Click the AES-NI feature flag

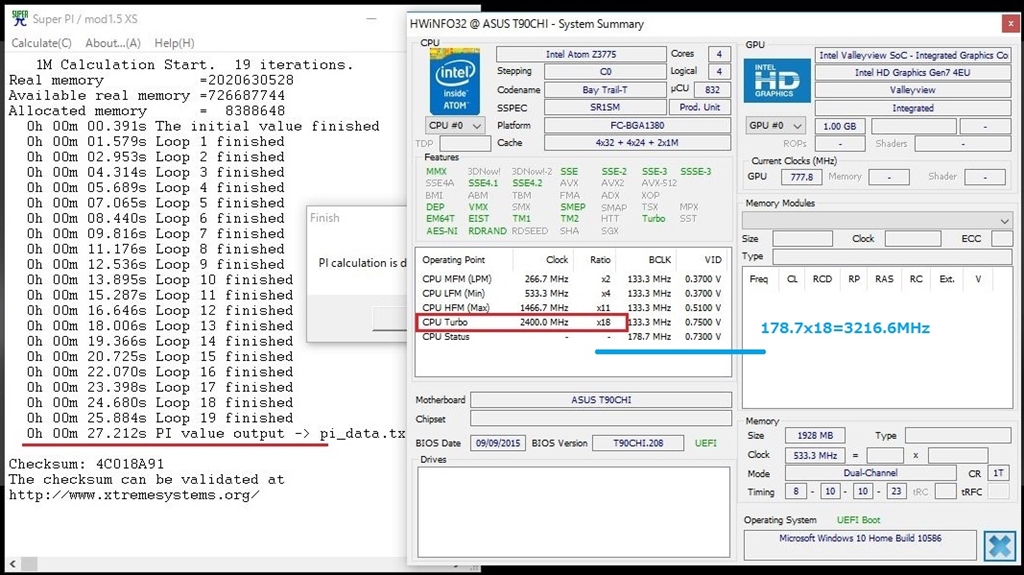(x=441, y=231)
